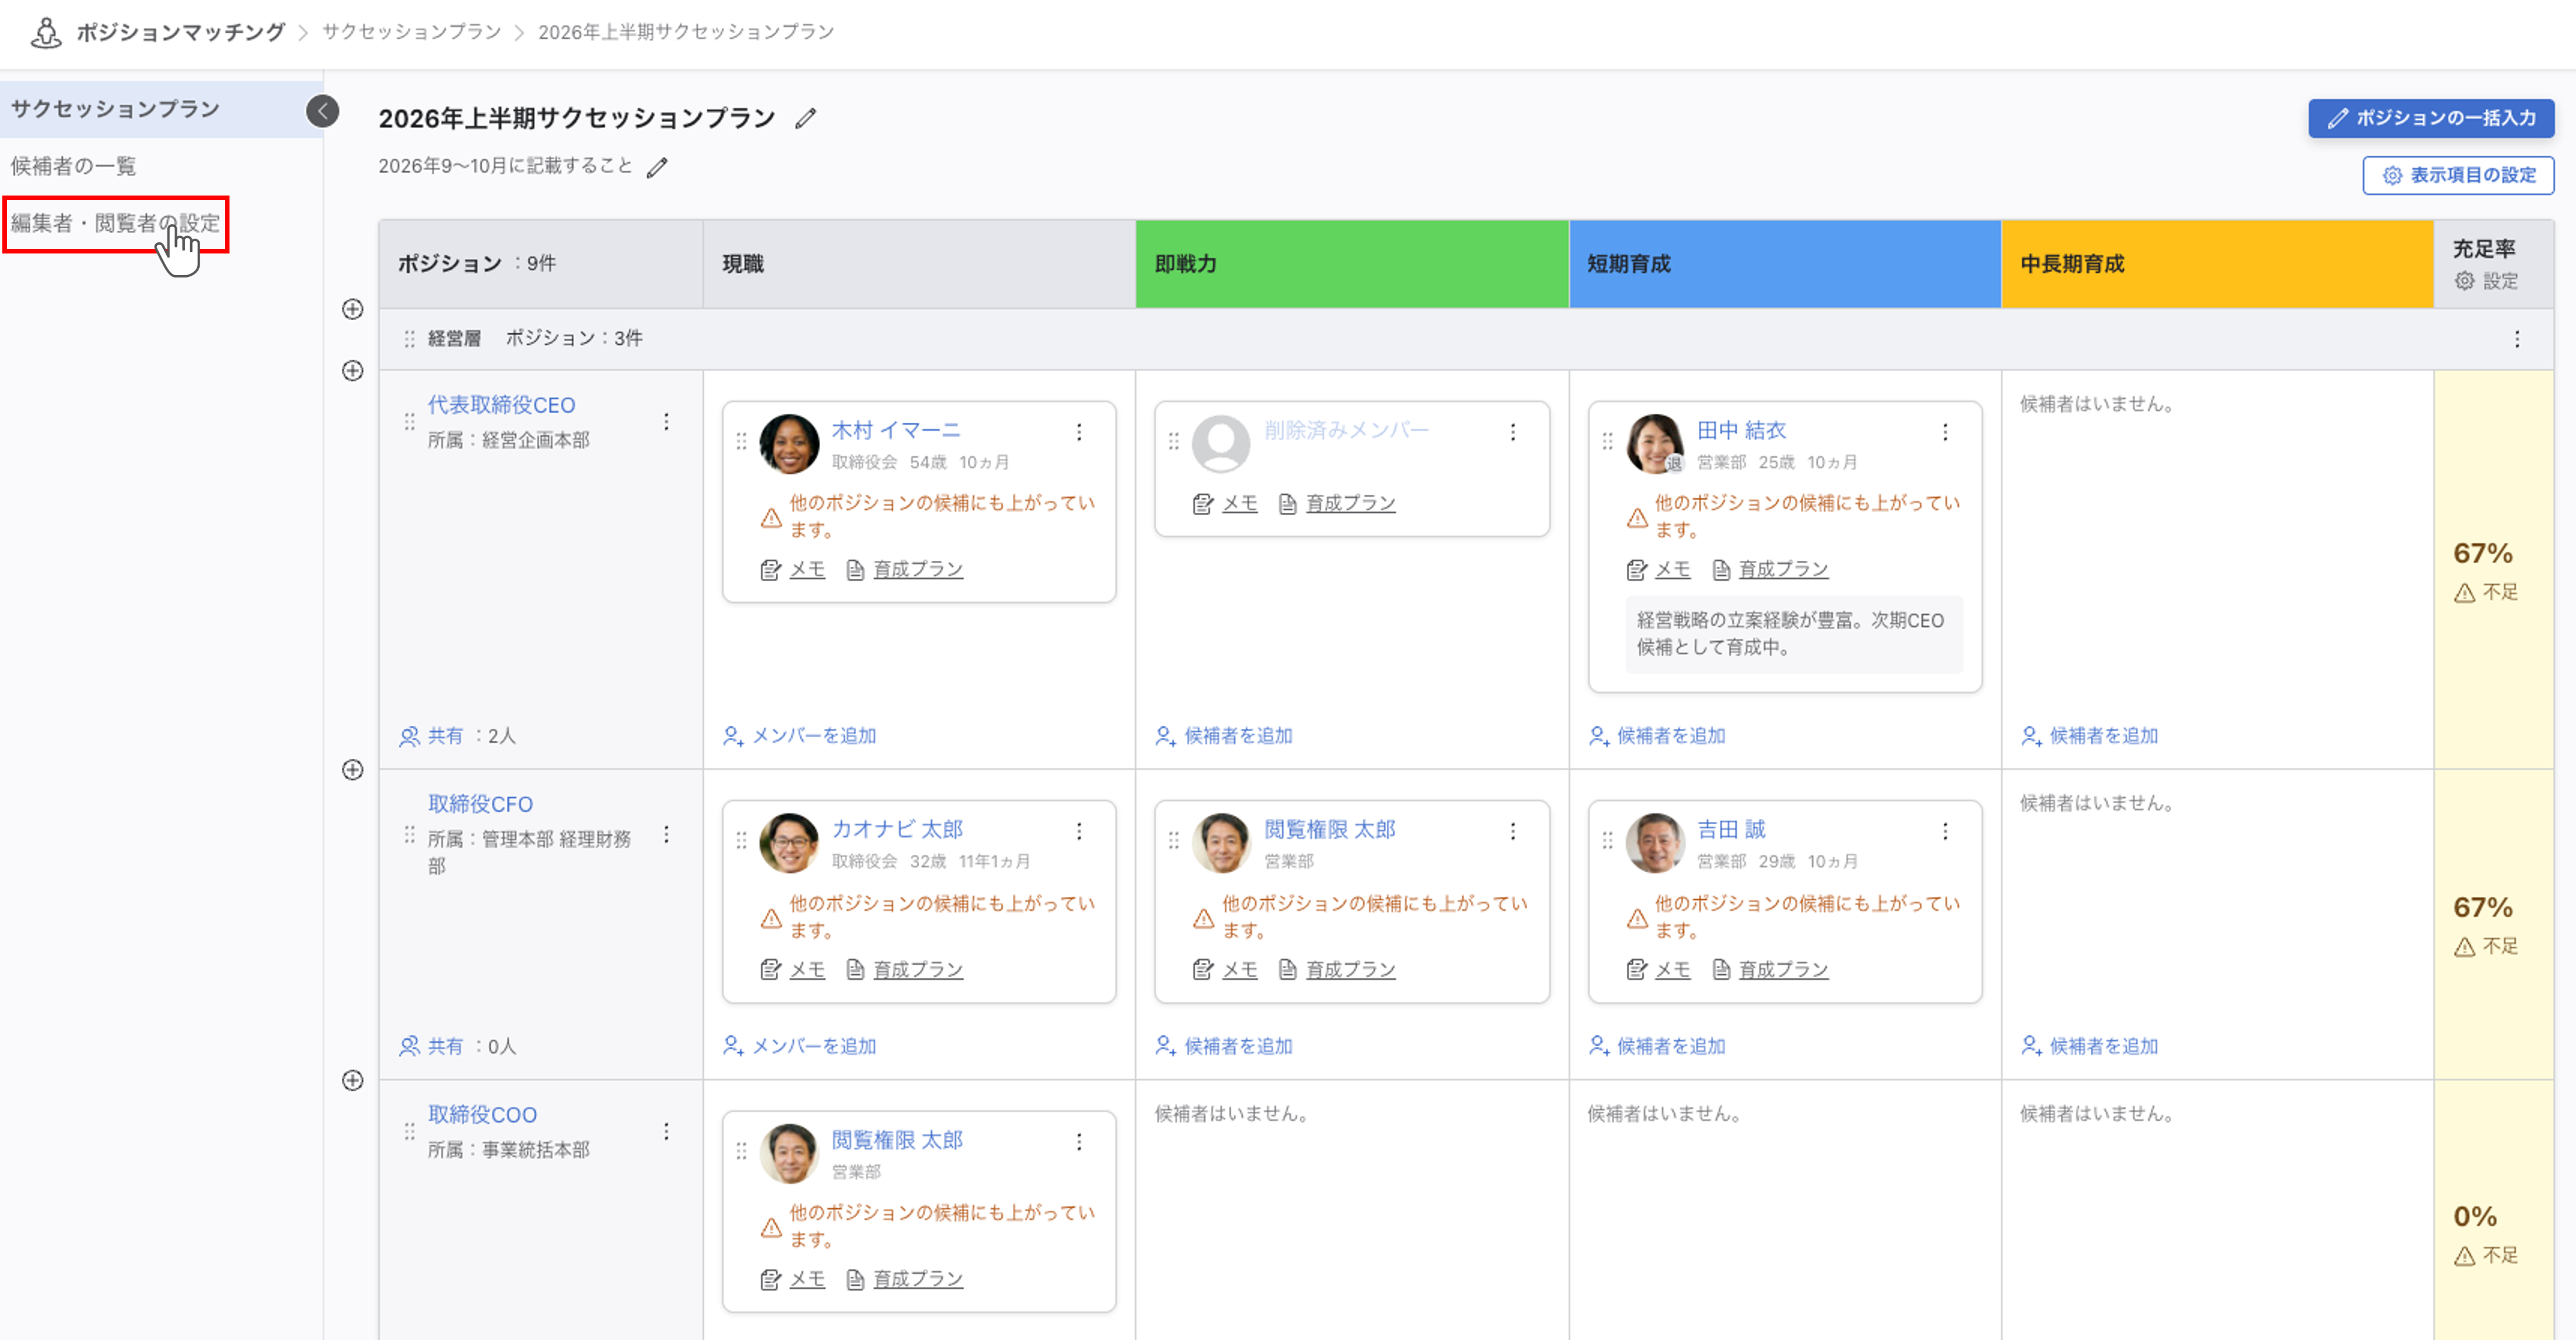Open kebab menu for 取締役COO position
The width and height of the screenshot is (2576, 1340).
pyautogui.click(x=666, y=1132)
